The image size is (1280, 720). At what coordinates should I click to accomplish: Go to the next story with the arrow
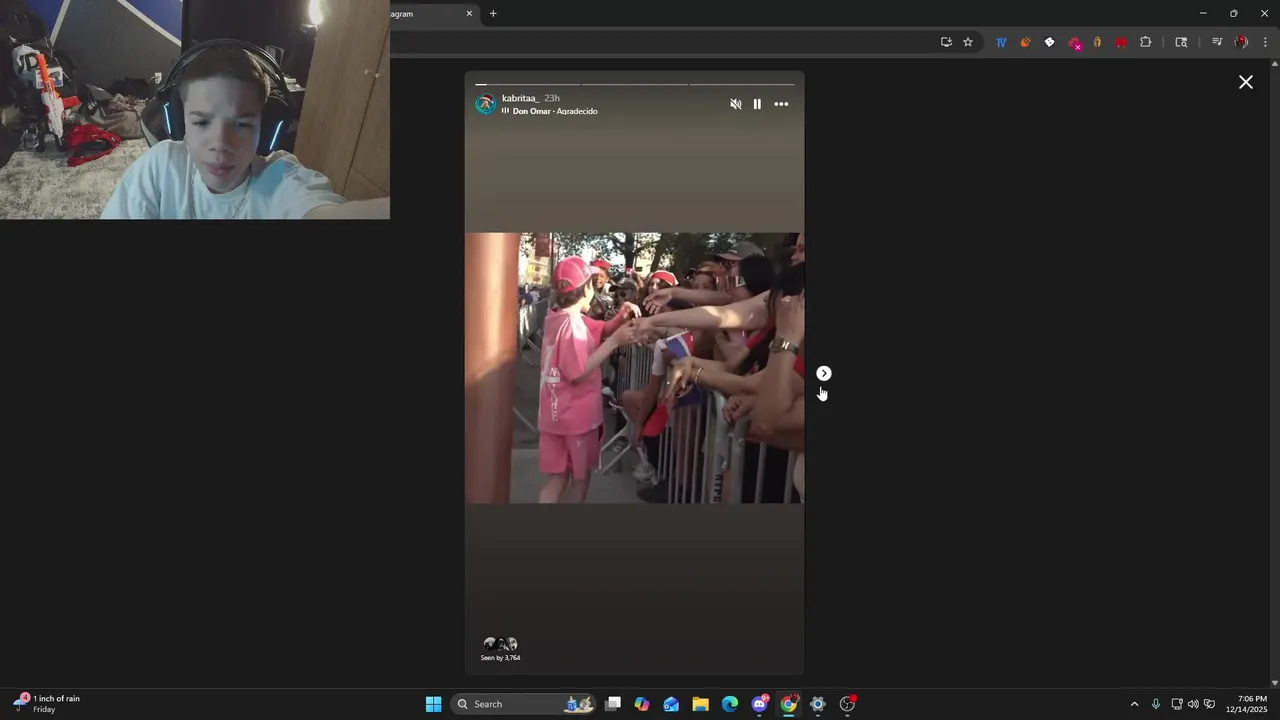coord(824,373)
